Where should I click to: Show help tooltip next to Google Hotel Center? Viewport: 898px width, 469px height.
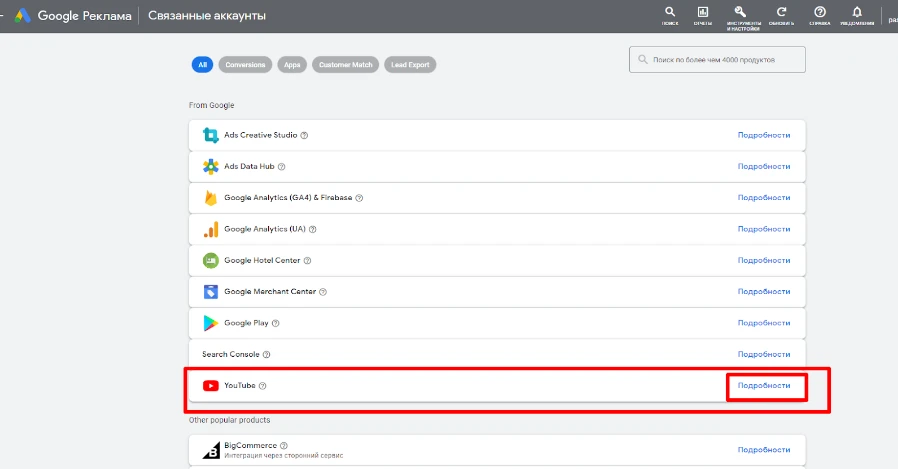pos(307,261)
